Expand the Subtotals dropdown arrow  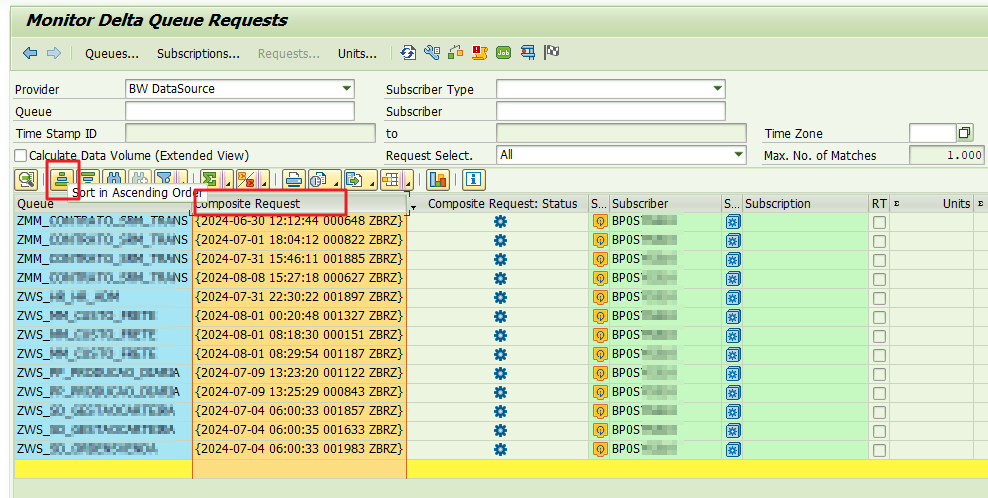tap(262, 180)
